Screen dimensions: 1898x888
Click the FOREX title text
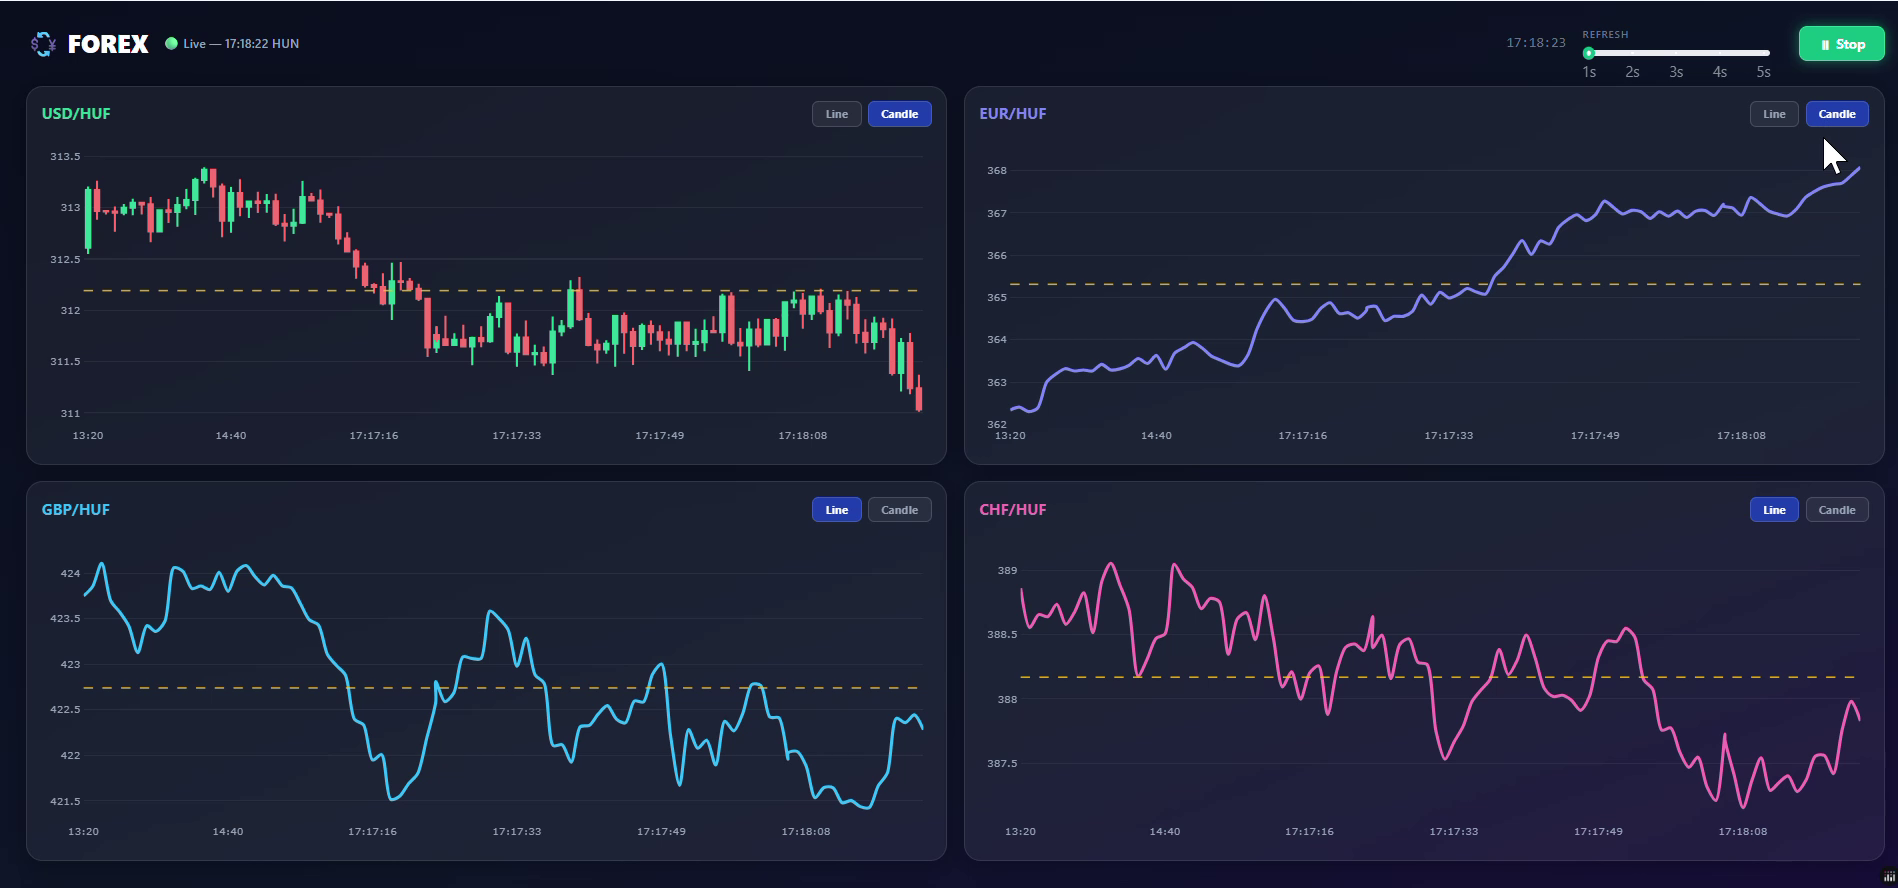tap(108, 44)
